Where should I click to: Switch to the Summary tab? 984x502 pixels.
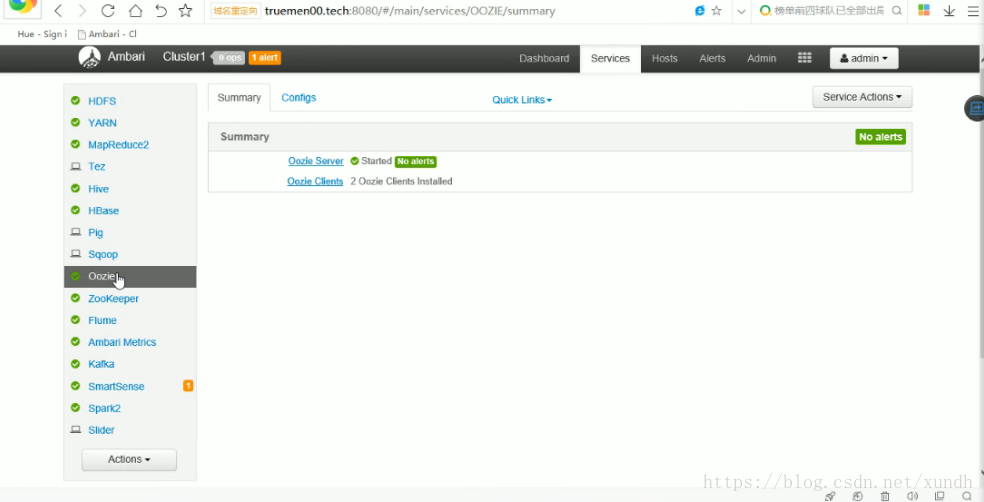pyautogui.click(x=239, y=98)
